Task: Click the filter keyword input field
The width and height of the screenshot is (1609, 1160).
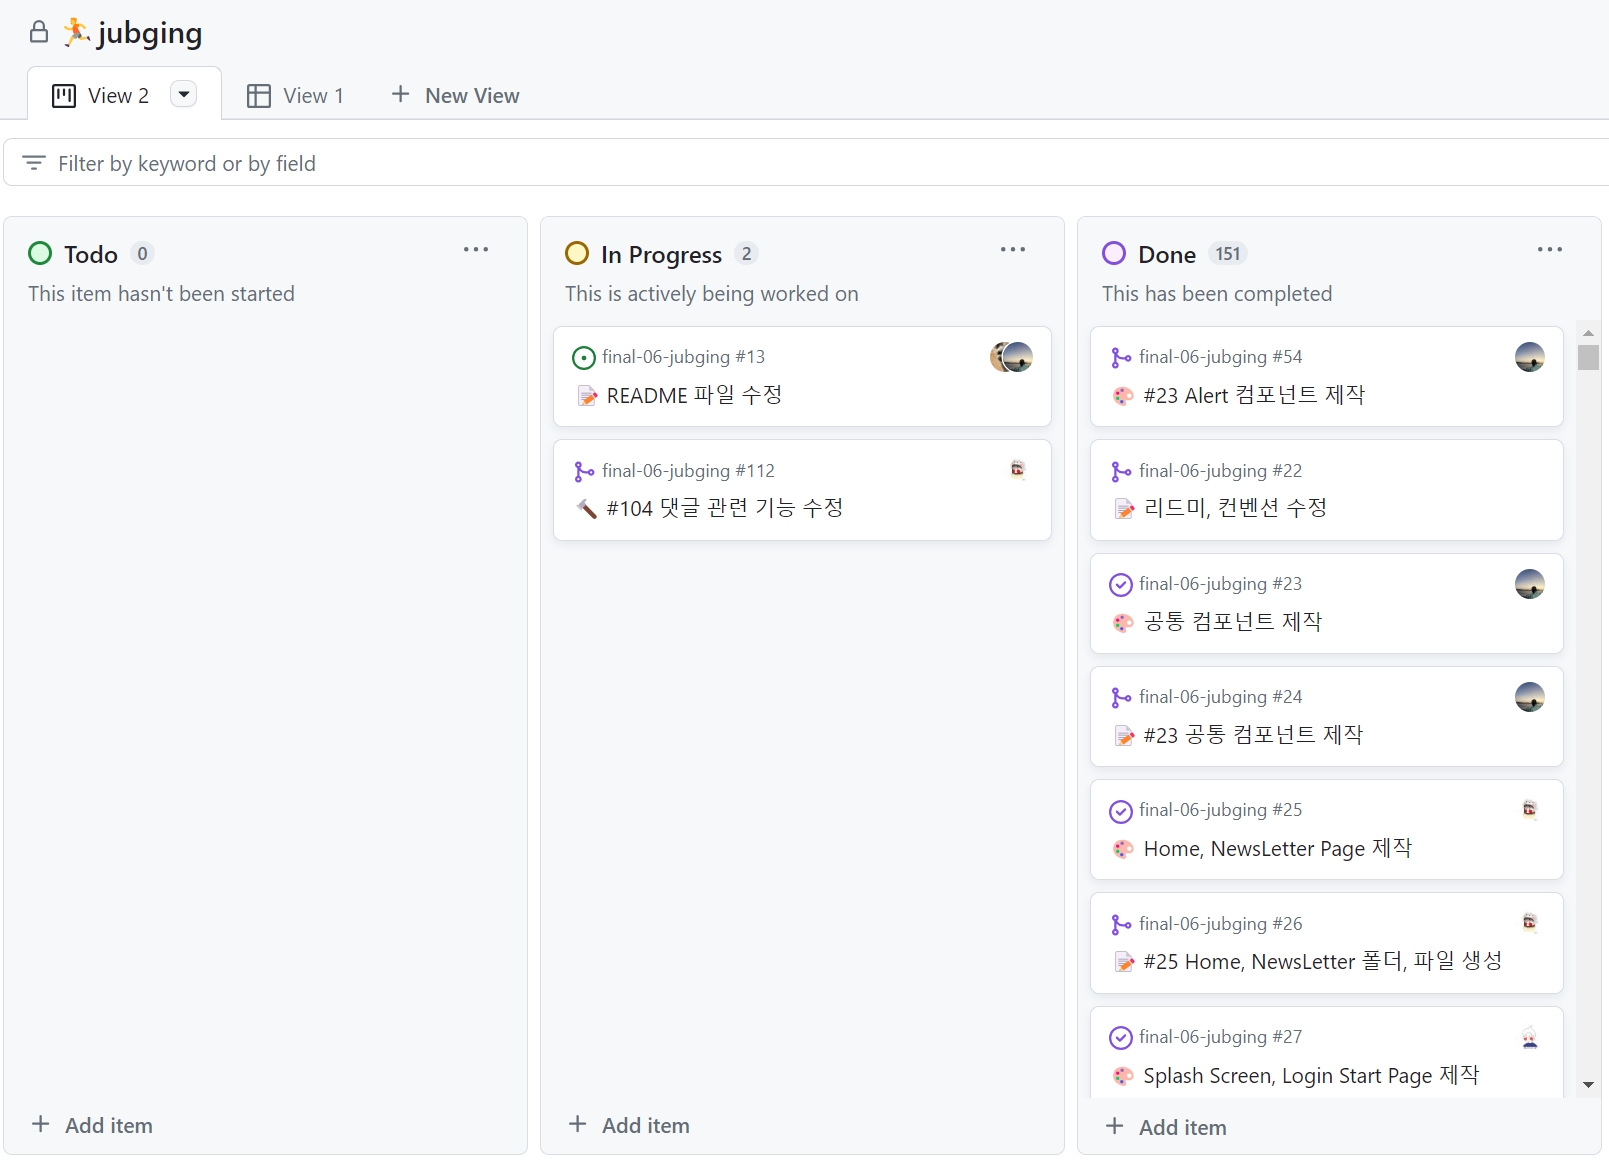Action: point(400,163)
